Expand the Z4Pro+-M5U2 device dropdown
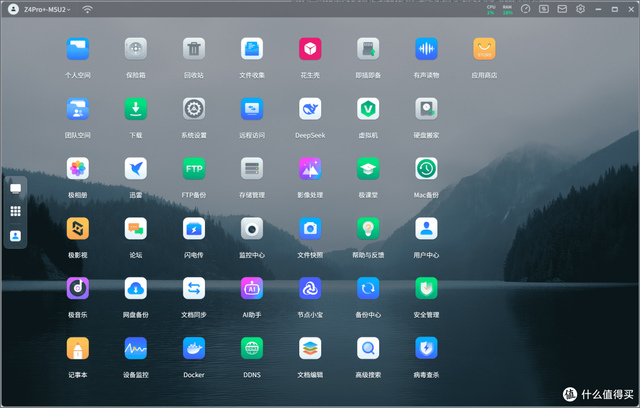Image resolution: width=640 pixels, height=408 pixels. 47,9
